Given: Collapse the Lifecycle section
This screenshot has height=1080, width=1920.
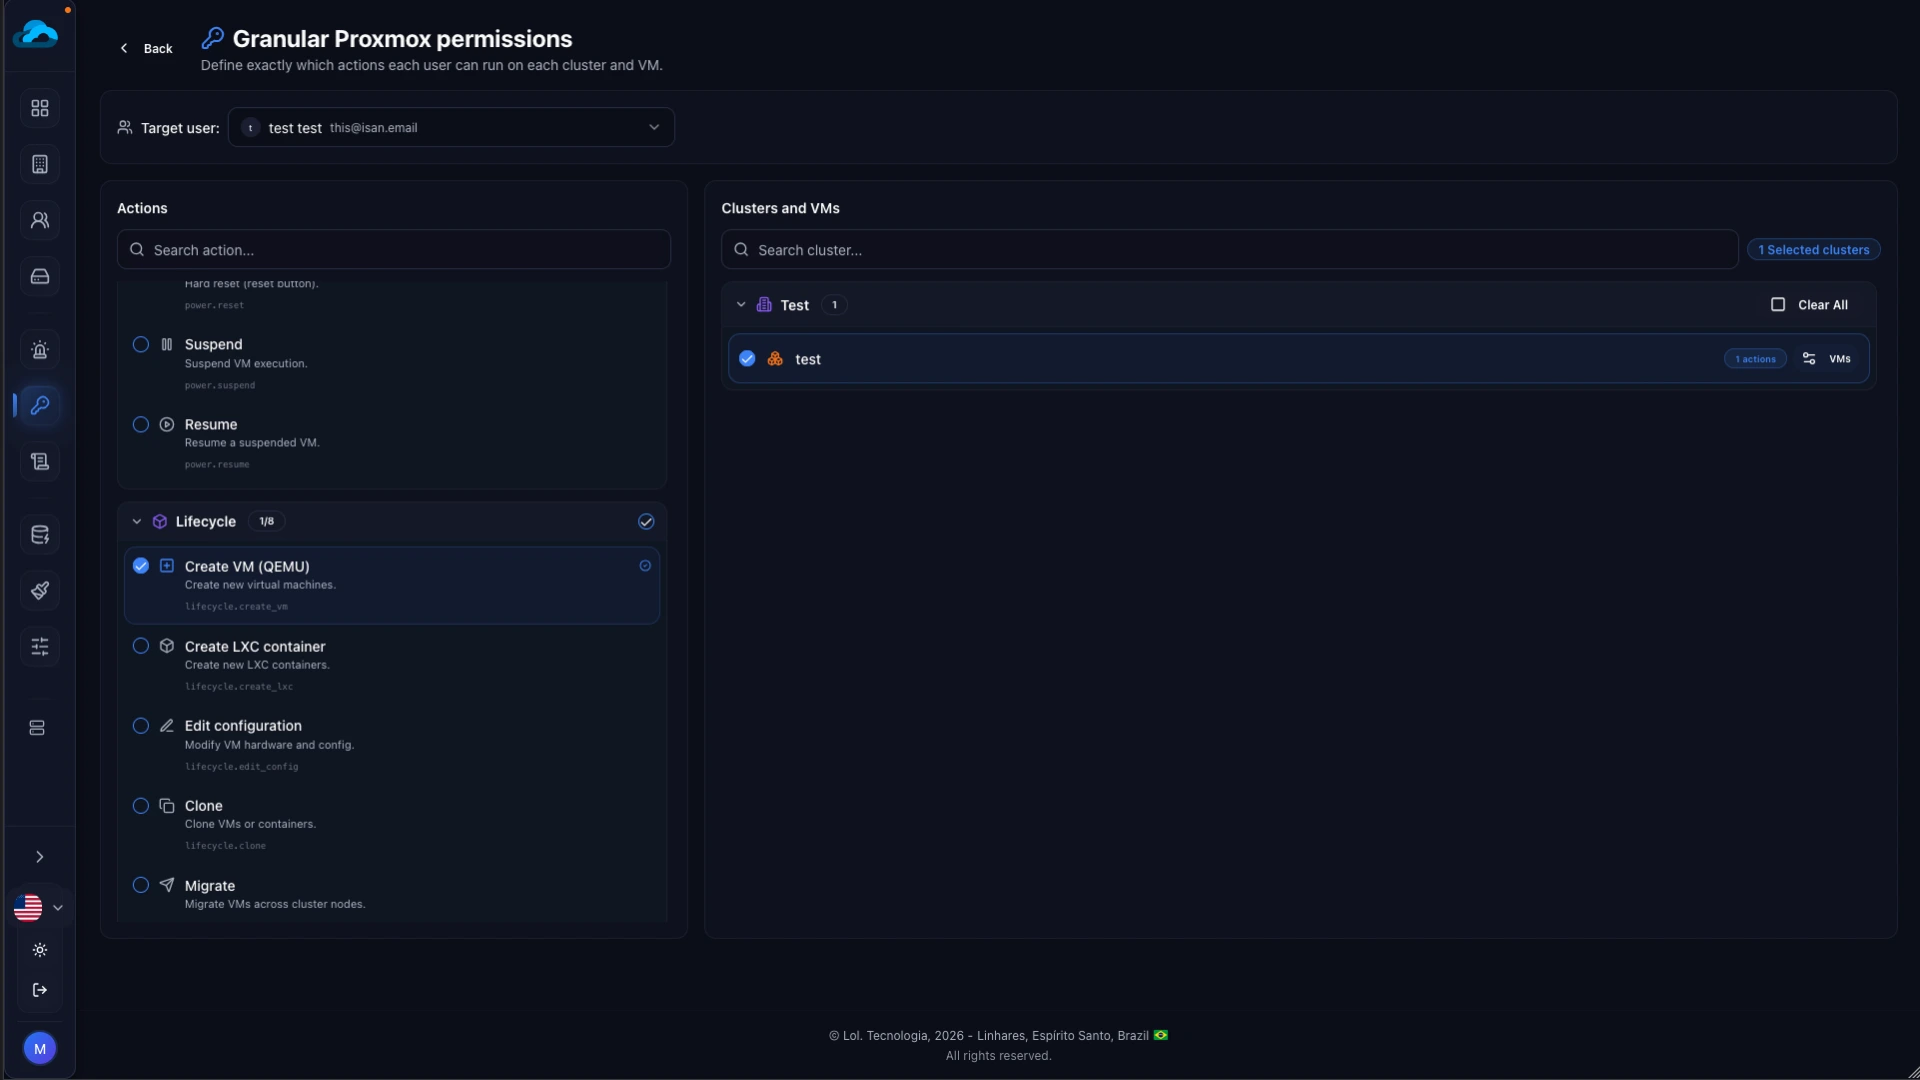Looking at the screenshot, I should [137, 522].
